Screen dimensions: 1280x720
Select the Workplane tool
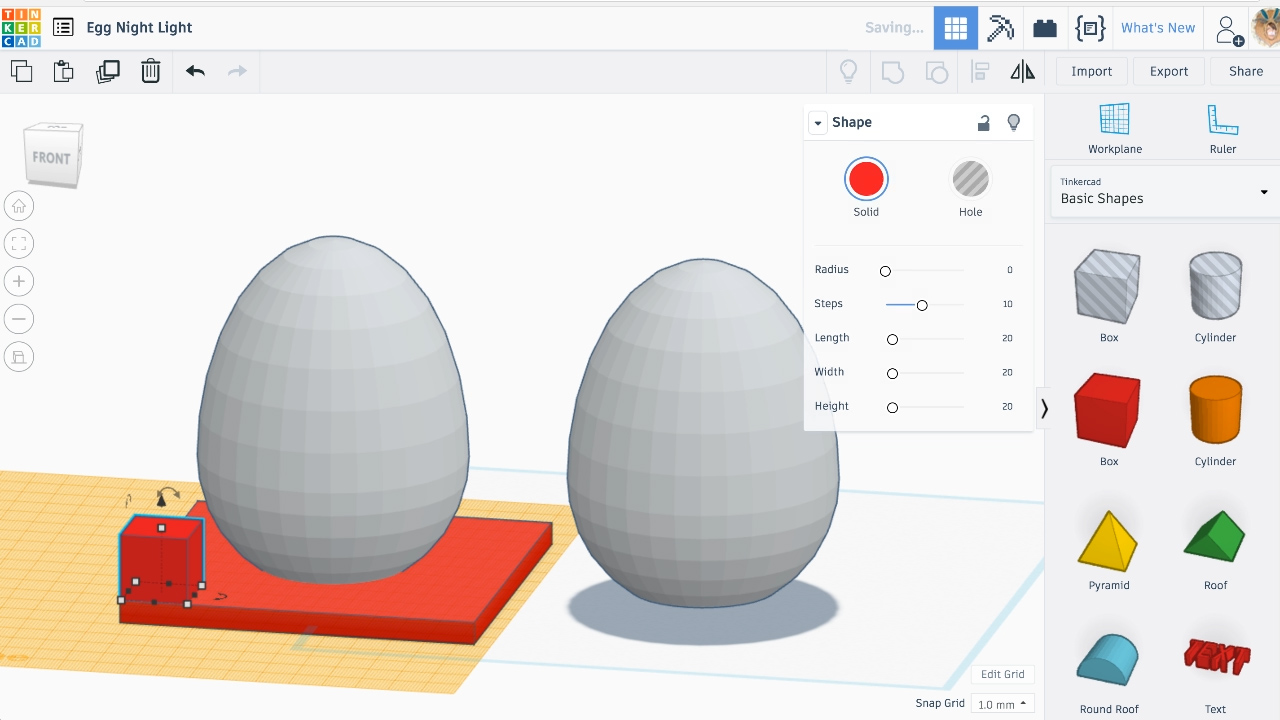(1114, 128)
